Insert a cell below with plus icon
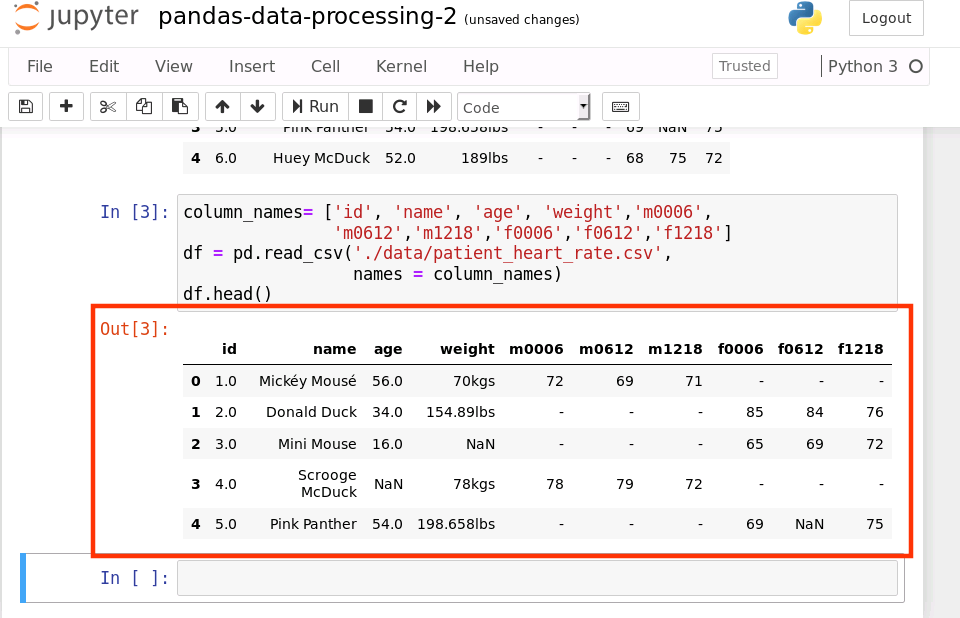Screen dimensions: 960x618 [x=66, y=106]
